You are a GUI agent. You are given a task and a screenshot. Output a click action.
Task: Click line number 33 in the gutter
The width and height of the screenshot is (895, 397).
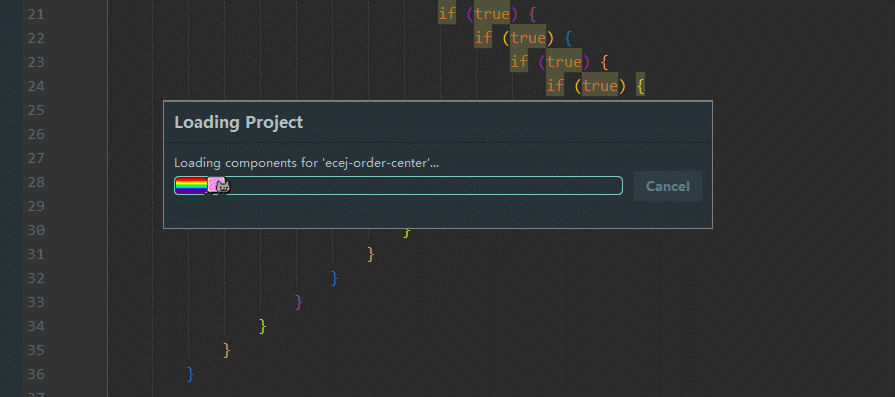35,302
